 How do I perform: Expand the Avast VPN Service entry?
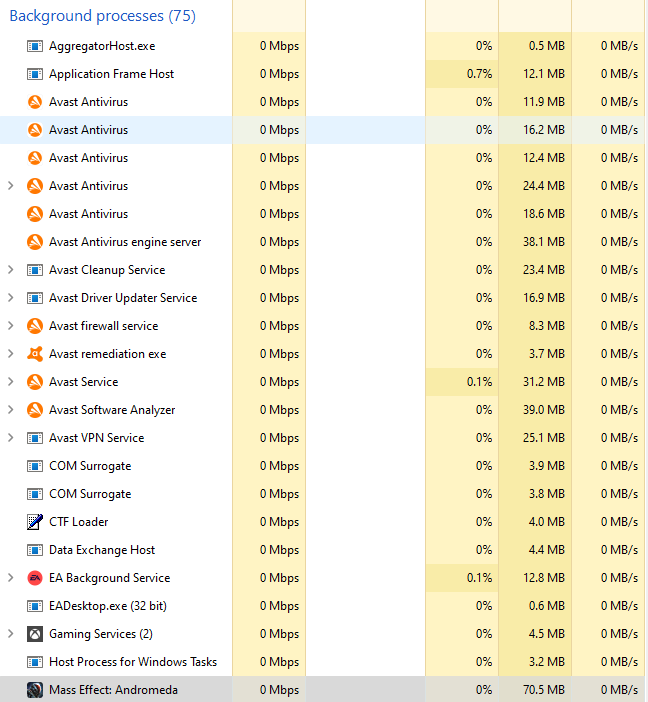(11, 438)
